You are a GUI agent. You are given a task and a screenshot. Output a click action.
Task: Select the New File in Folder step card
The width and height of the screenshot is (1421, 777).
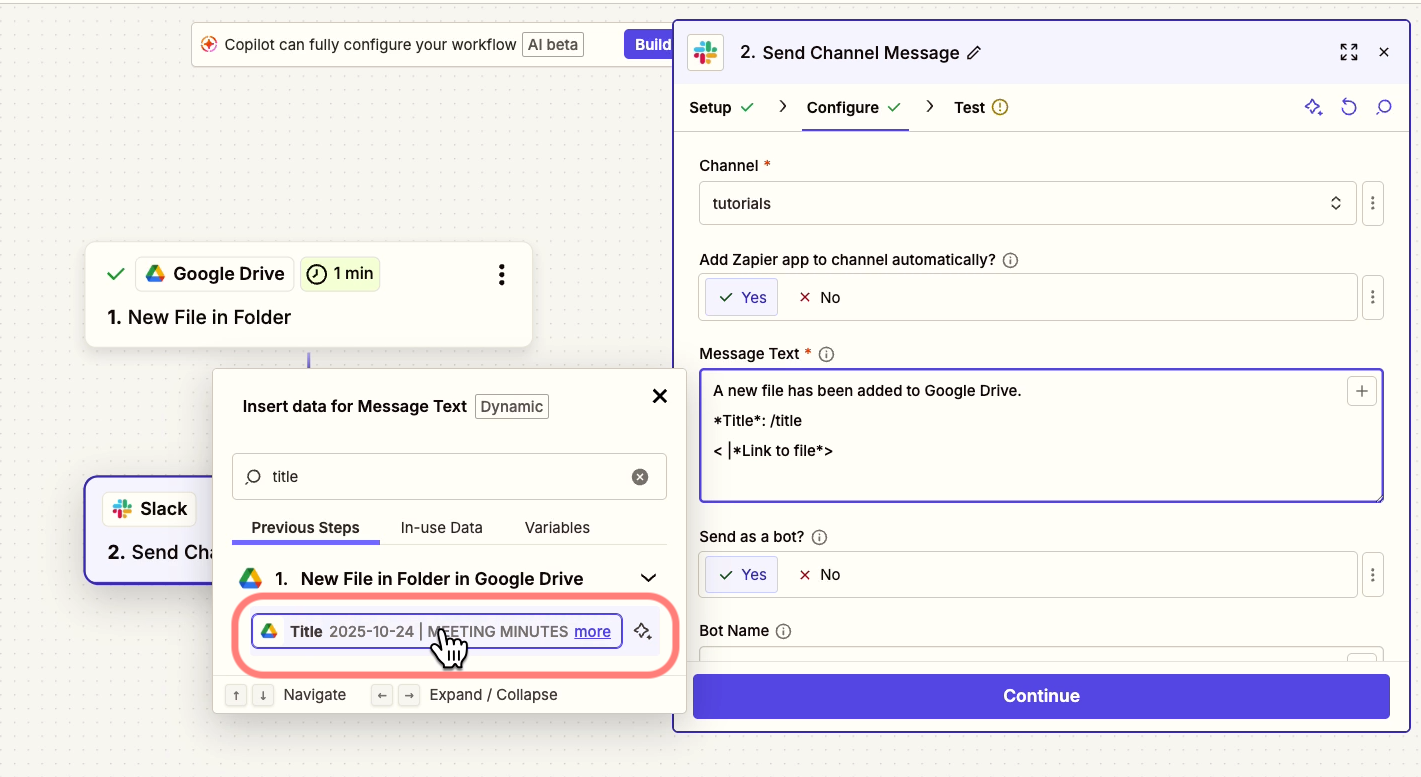tap(308, 295)
